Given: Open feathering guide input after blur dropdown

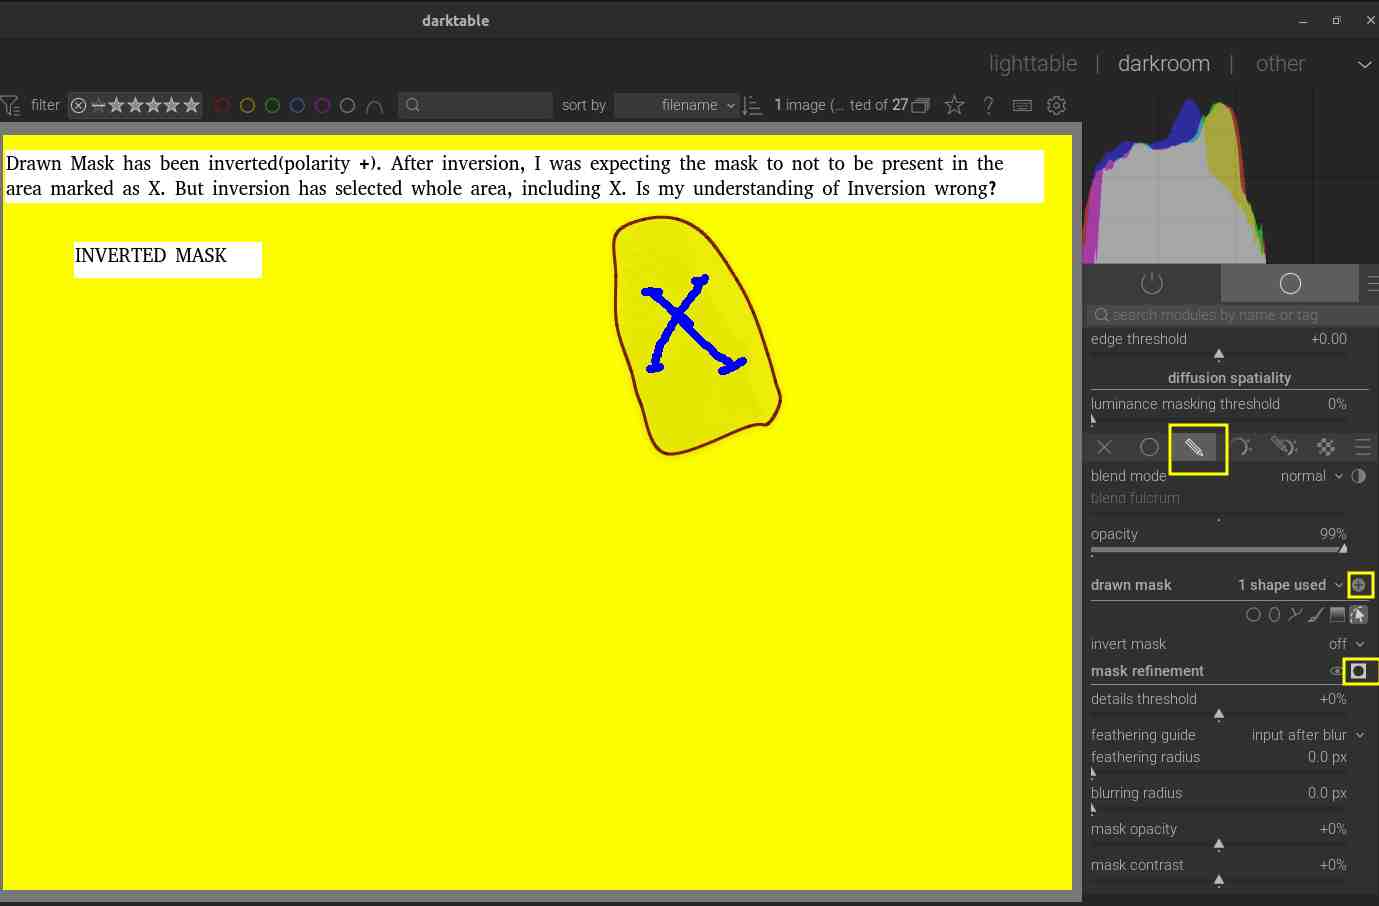Looking at the screenshot, I should click(1308, 735).
